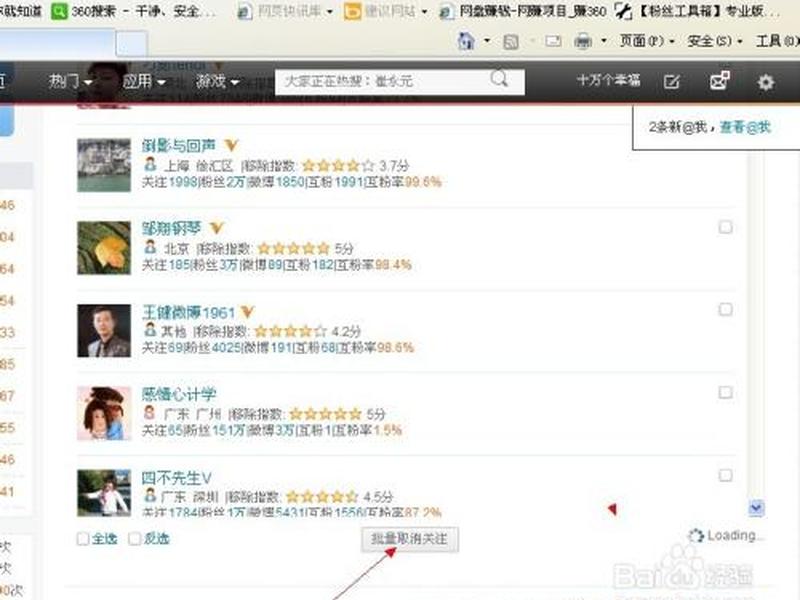
Task: Click the scroll-down arrow of the list
Action: point(756,508)
